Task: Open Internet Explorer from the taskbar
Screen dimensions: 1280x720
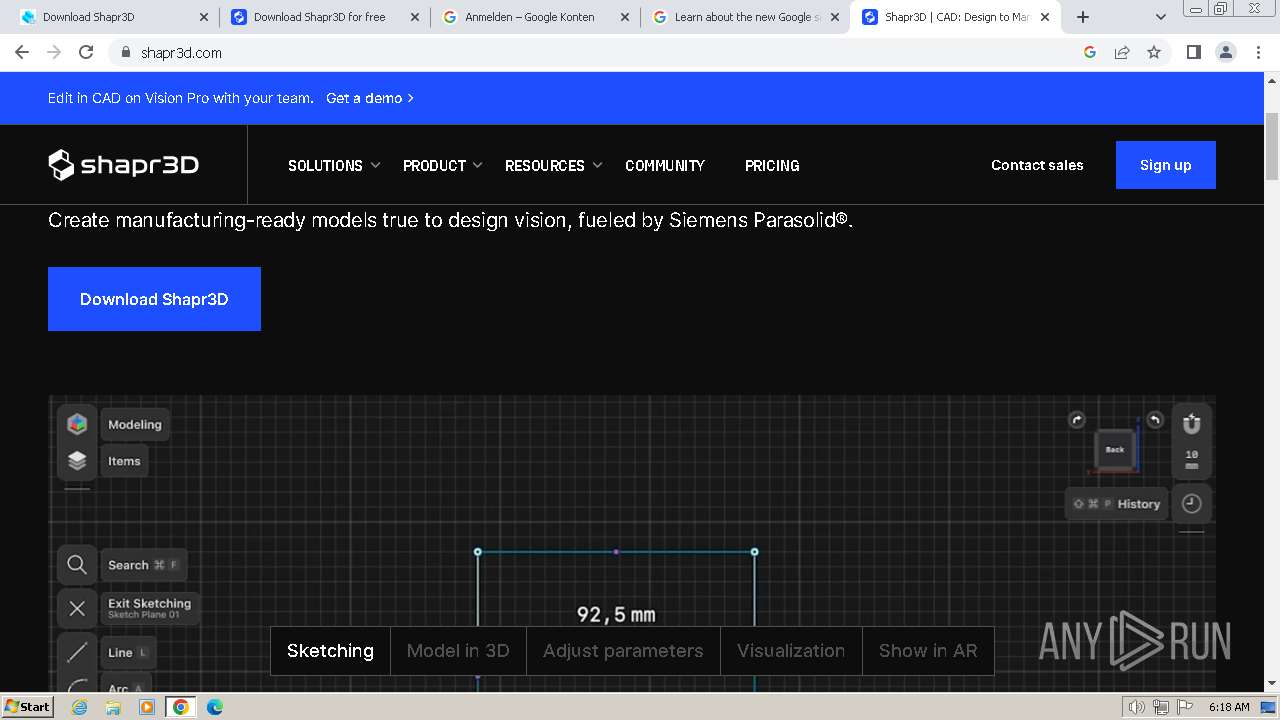Action: (x=79, y=707)
